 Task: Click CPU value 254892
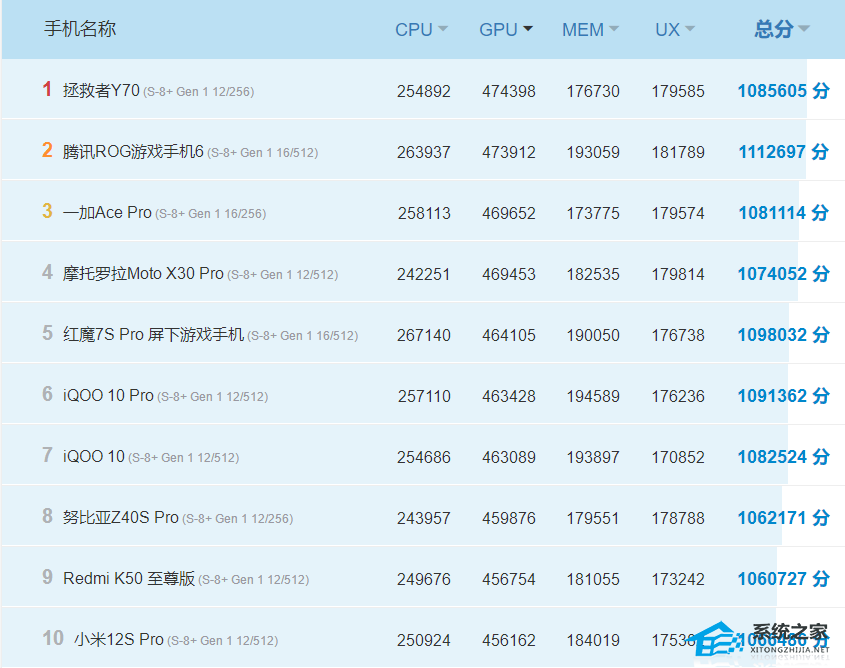424,91
